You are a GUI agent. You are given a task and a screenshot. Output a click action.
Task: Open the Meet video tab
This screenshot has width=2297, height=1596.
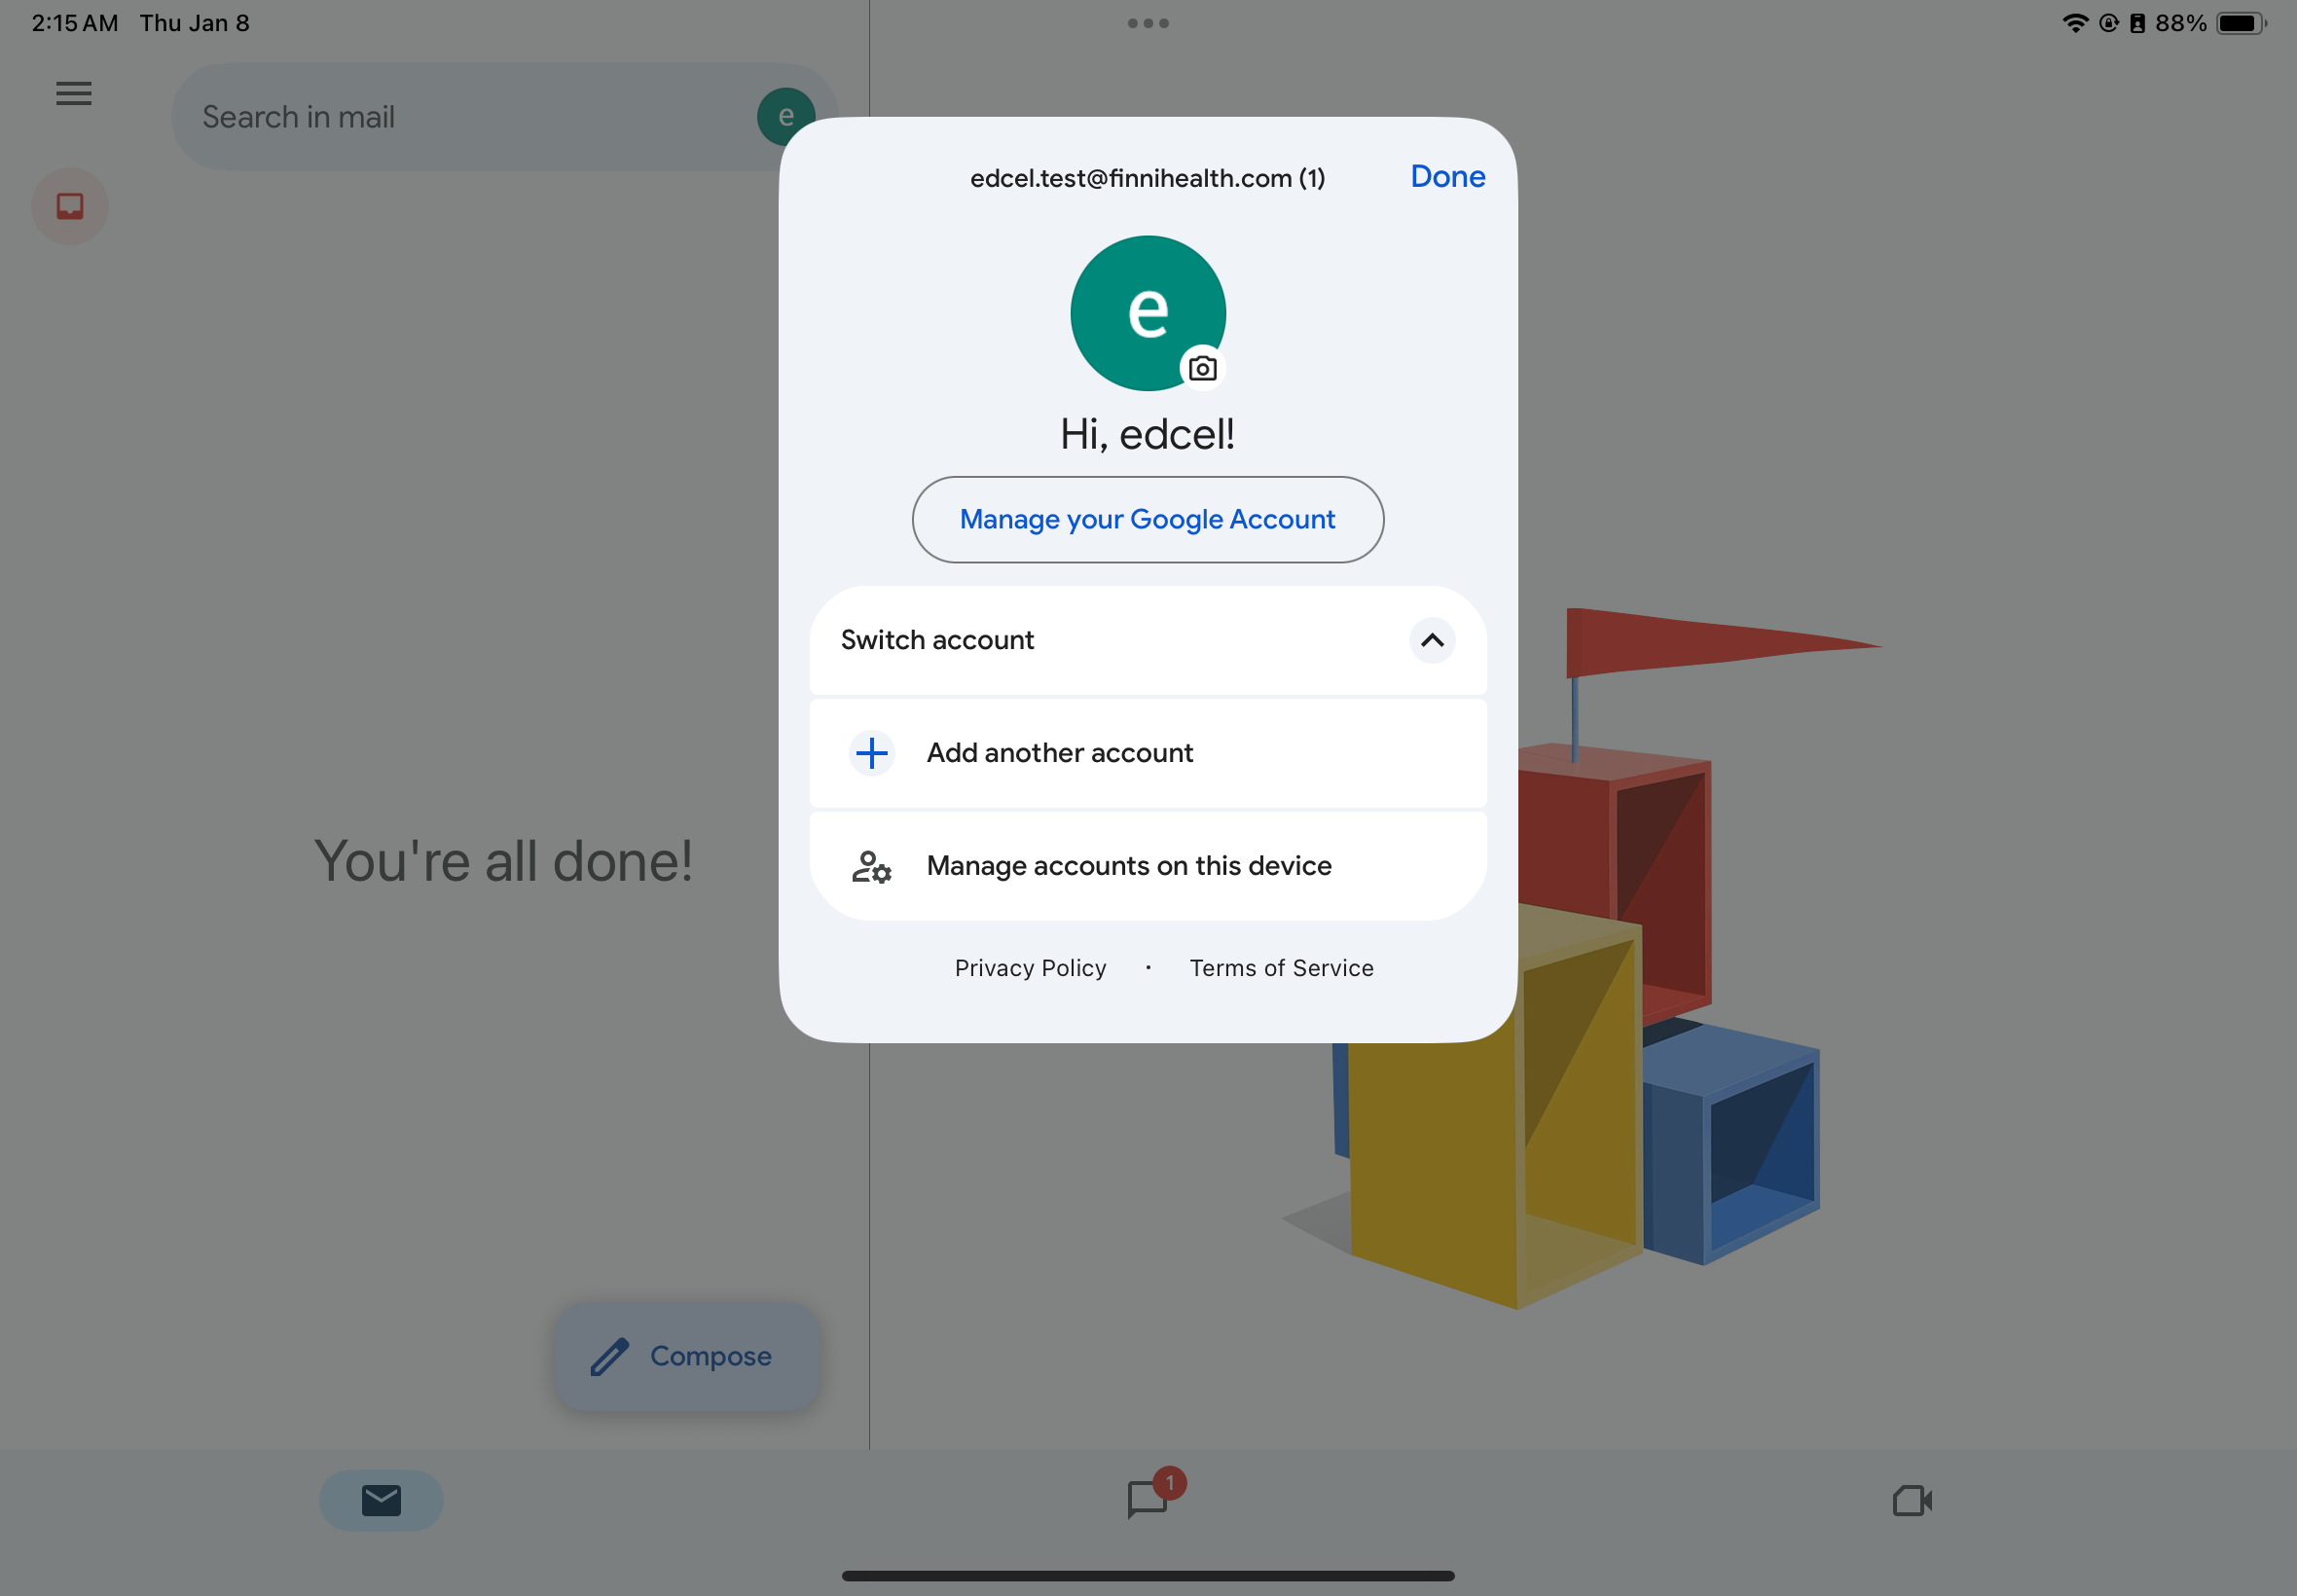pyautogui.click(x=1912, y=1500)
